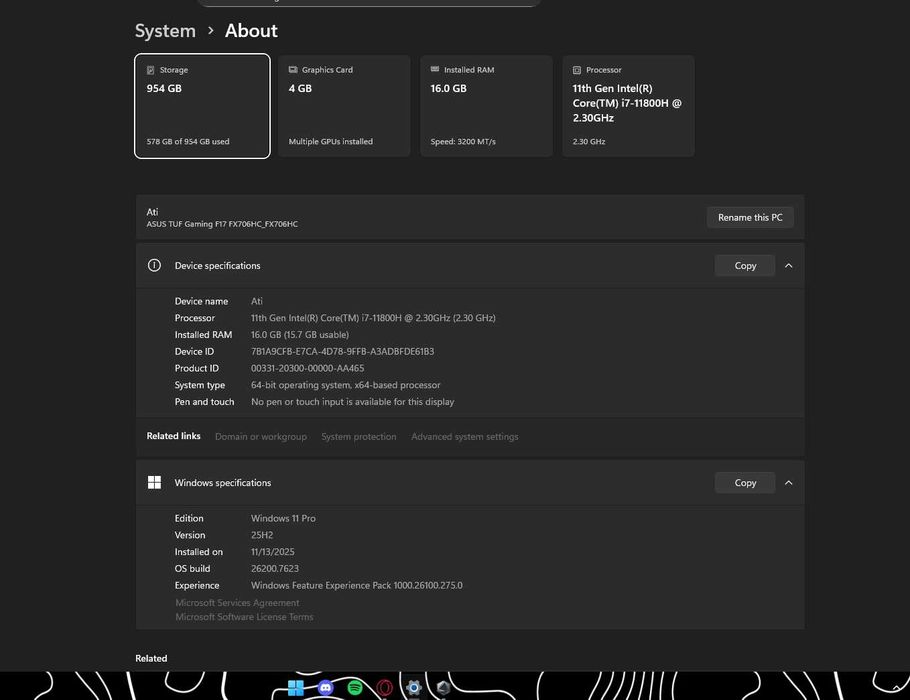Click Rename this PC button
The image size is (910, 700).
(x=750, y=217)
